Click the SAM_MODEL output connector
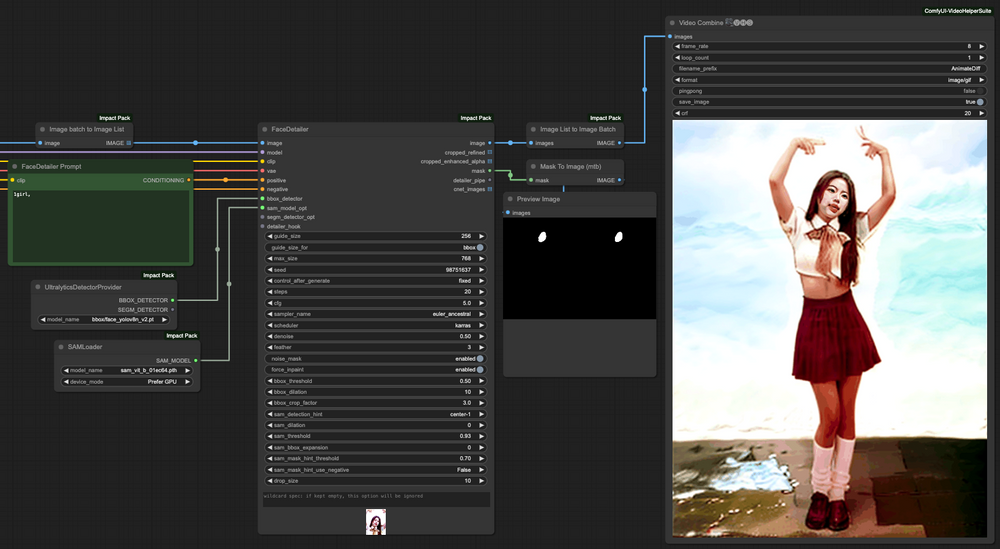Image resolution: width=1000 pixels, height=549 pixels. [x=195, y=360]
